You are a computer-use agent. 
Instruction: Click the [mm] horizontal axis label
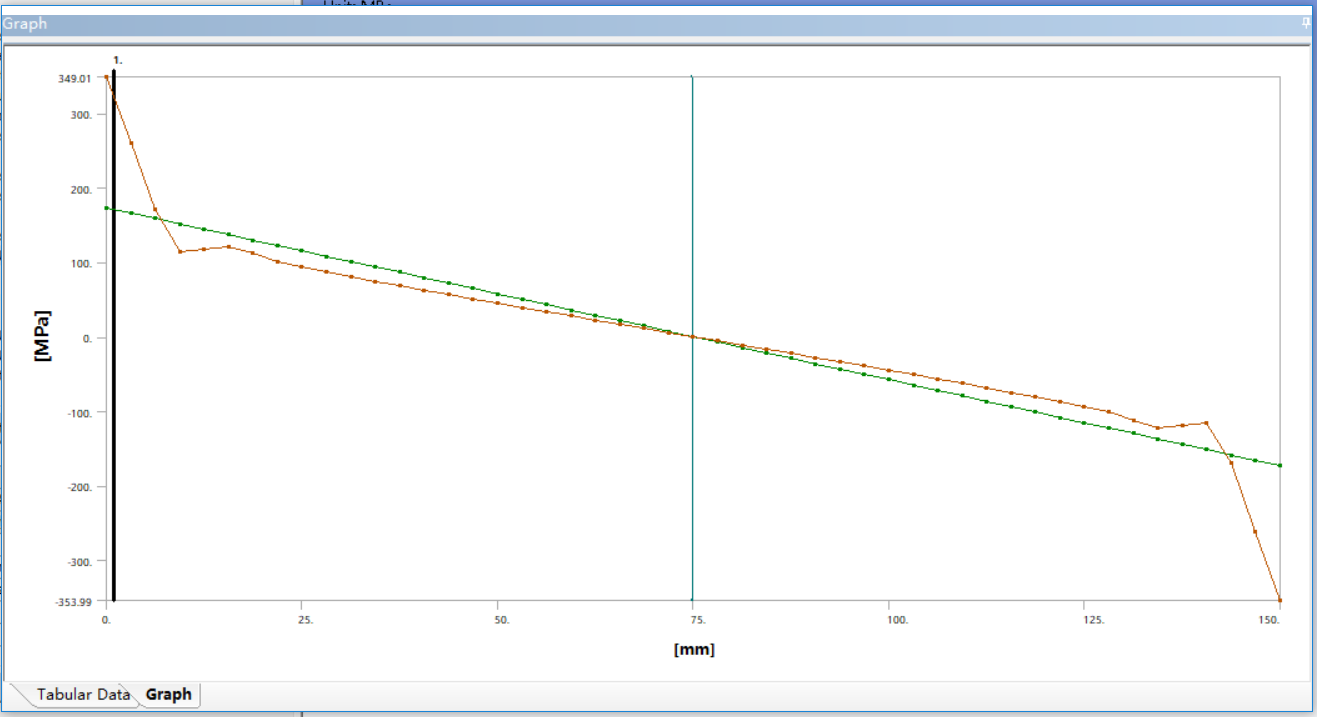[x=694, y=649]
